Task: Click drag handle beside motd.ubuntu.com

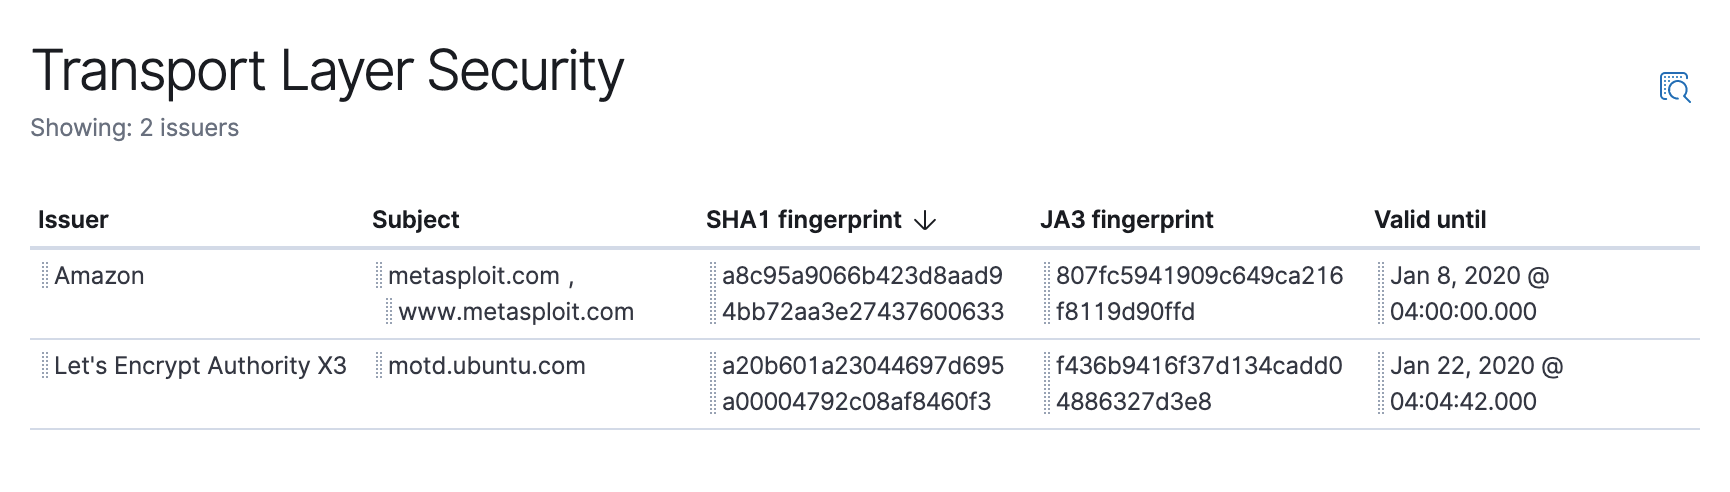Action: tap(379, 365)
